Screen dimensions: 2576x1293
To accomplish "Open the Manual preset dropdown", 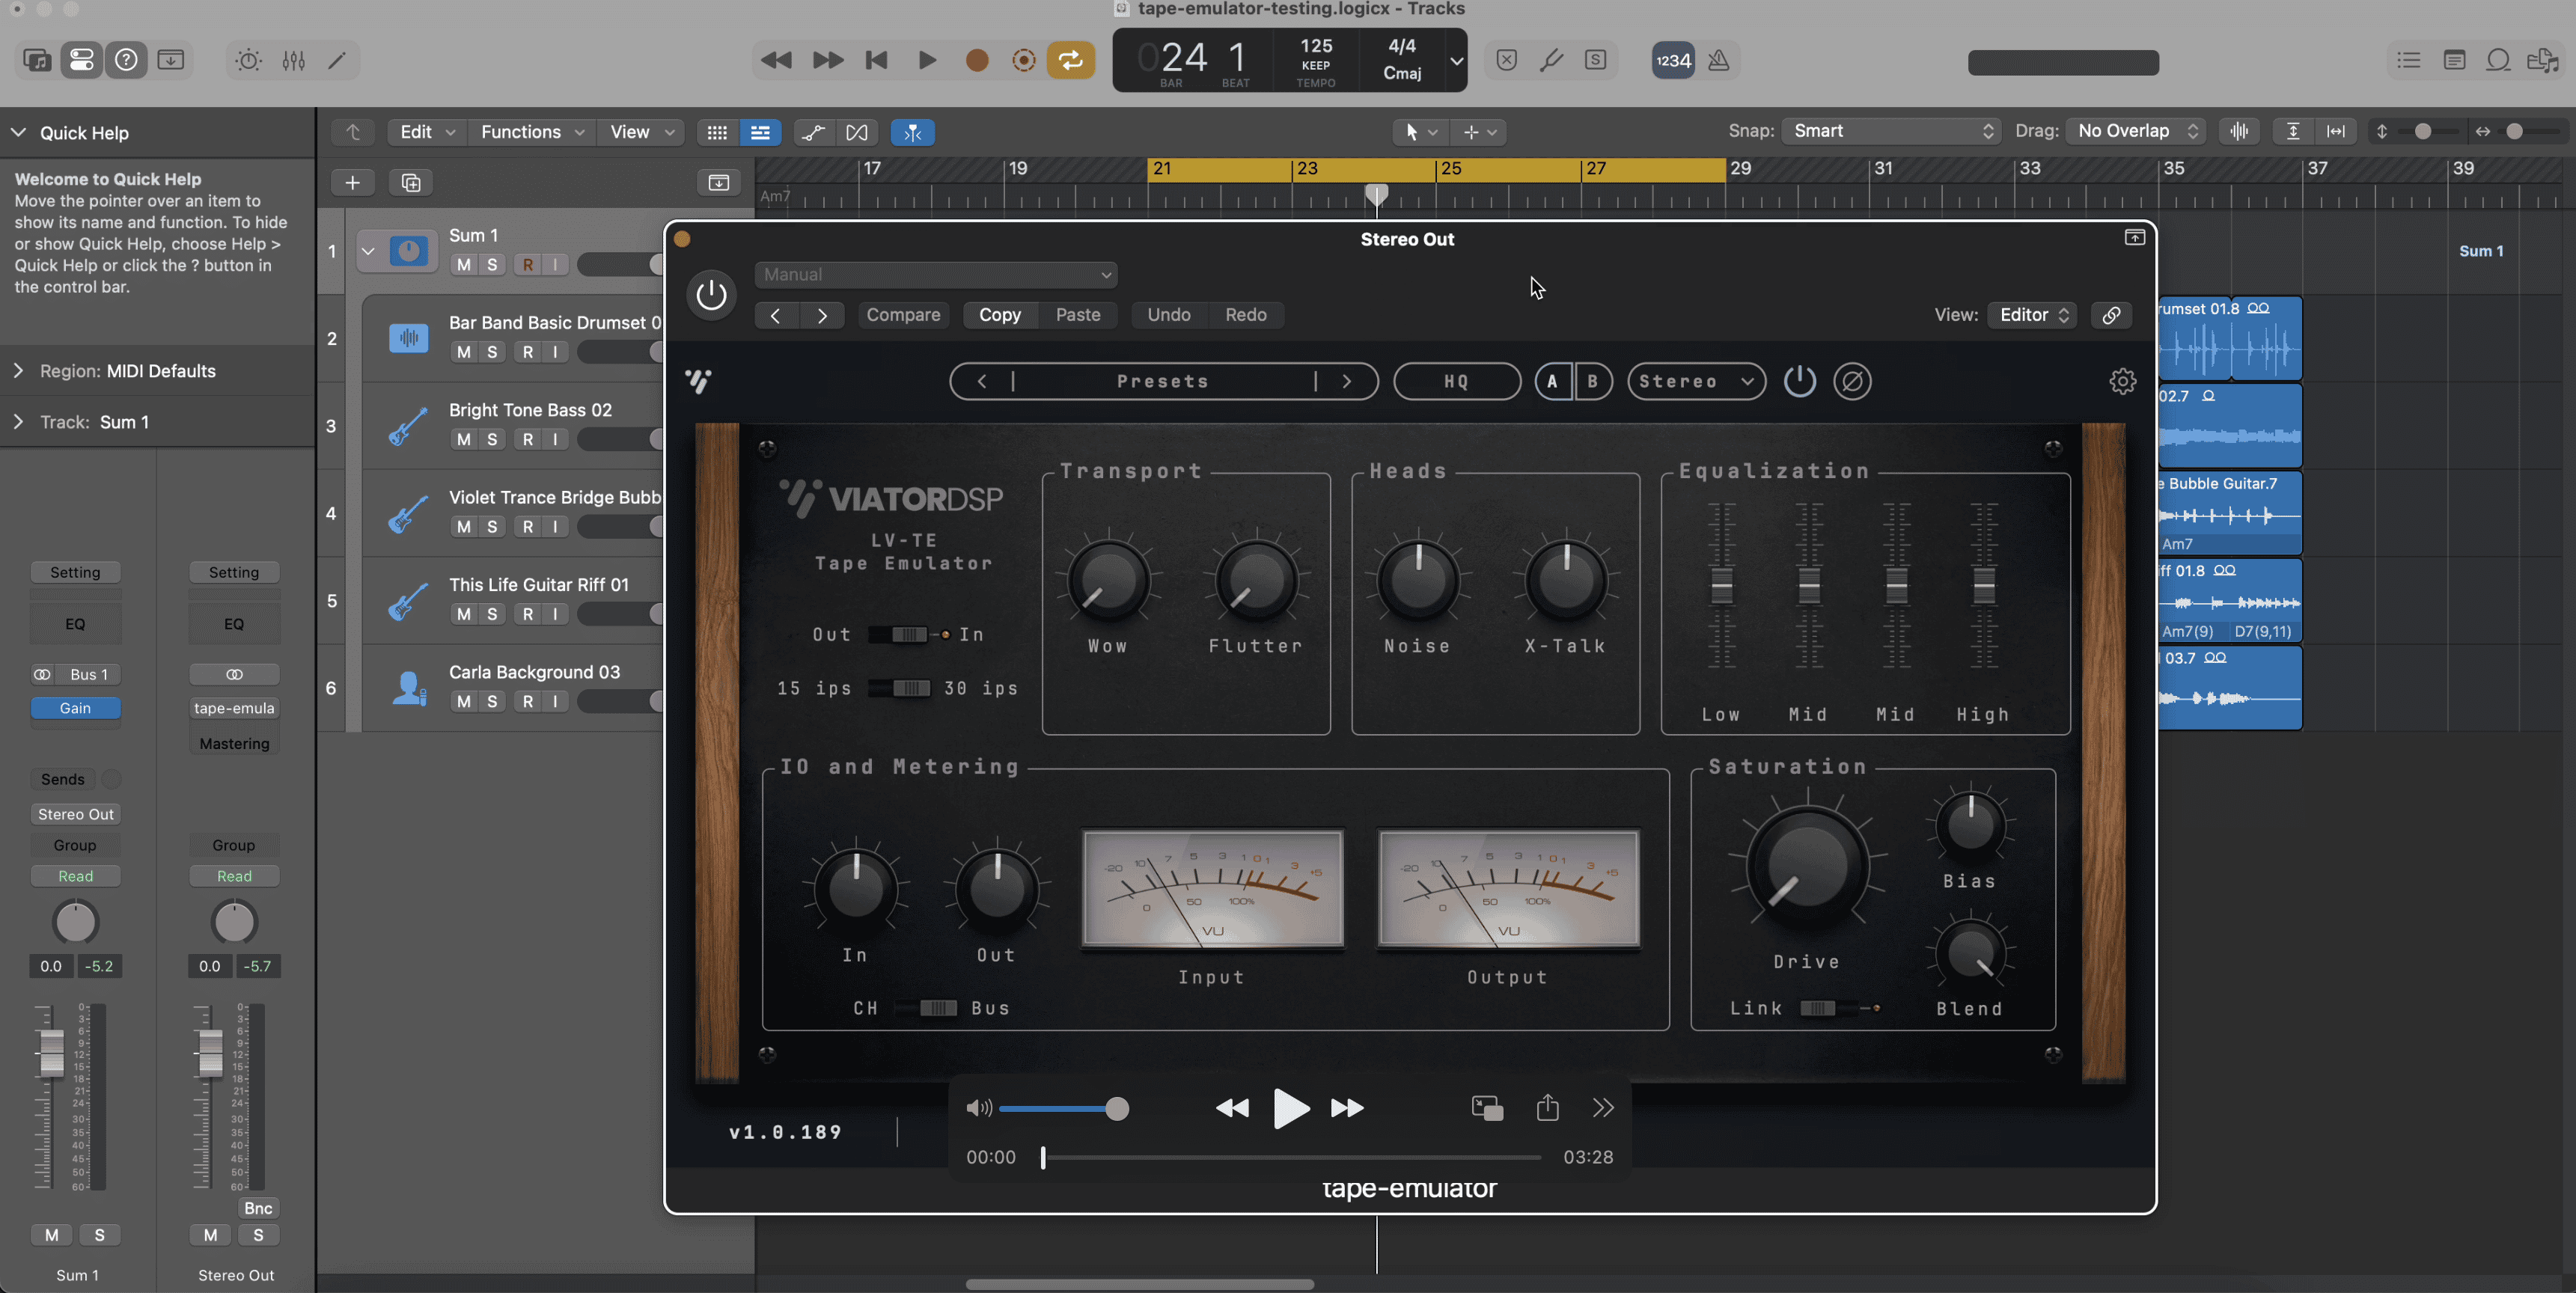I will [x=936, y=274].
